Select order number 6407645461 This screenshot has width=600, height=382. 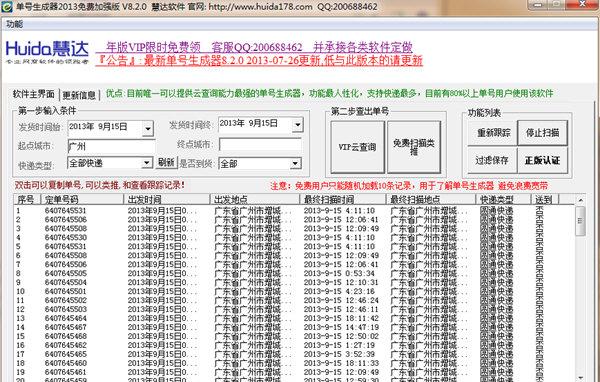click(x=66, y=372)
